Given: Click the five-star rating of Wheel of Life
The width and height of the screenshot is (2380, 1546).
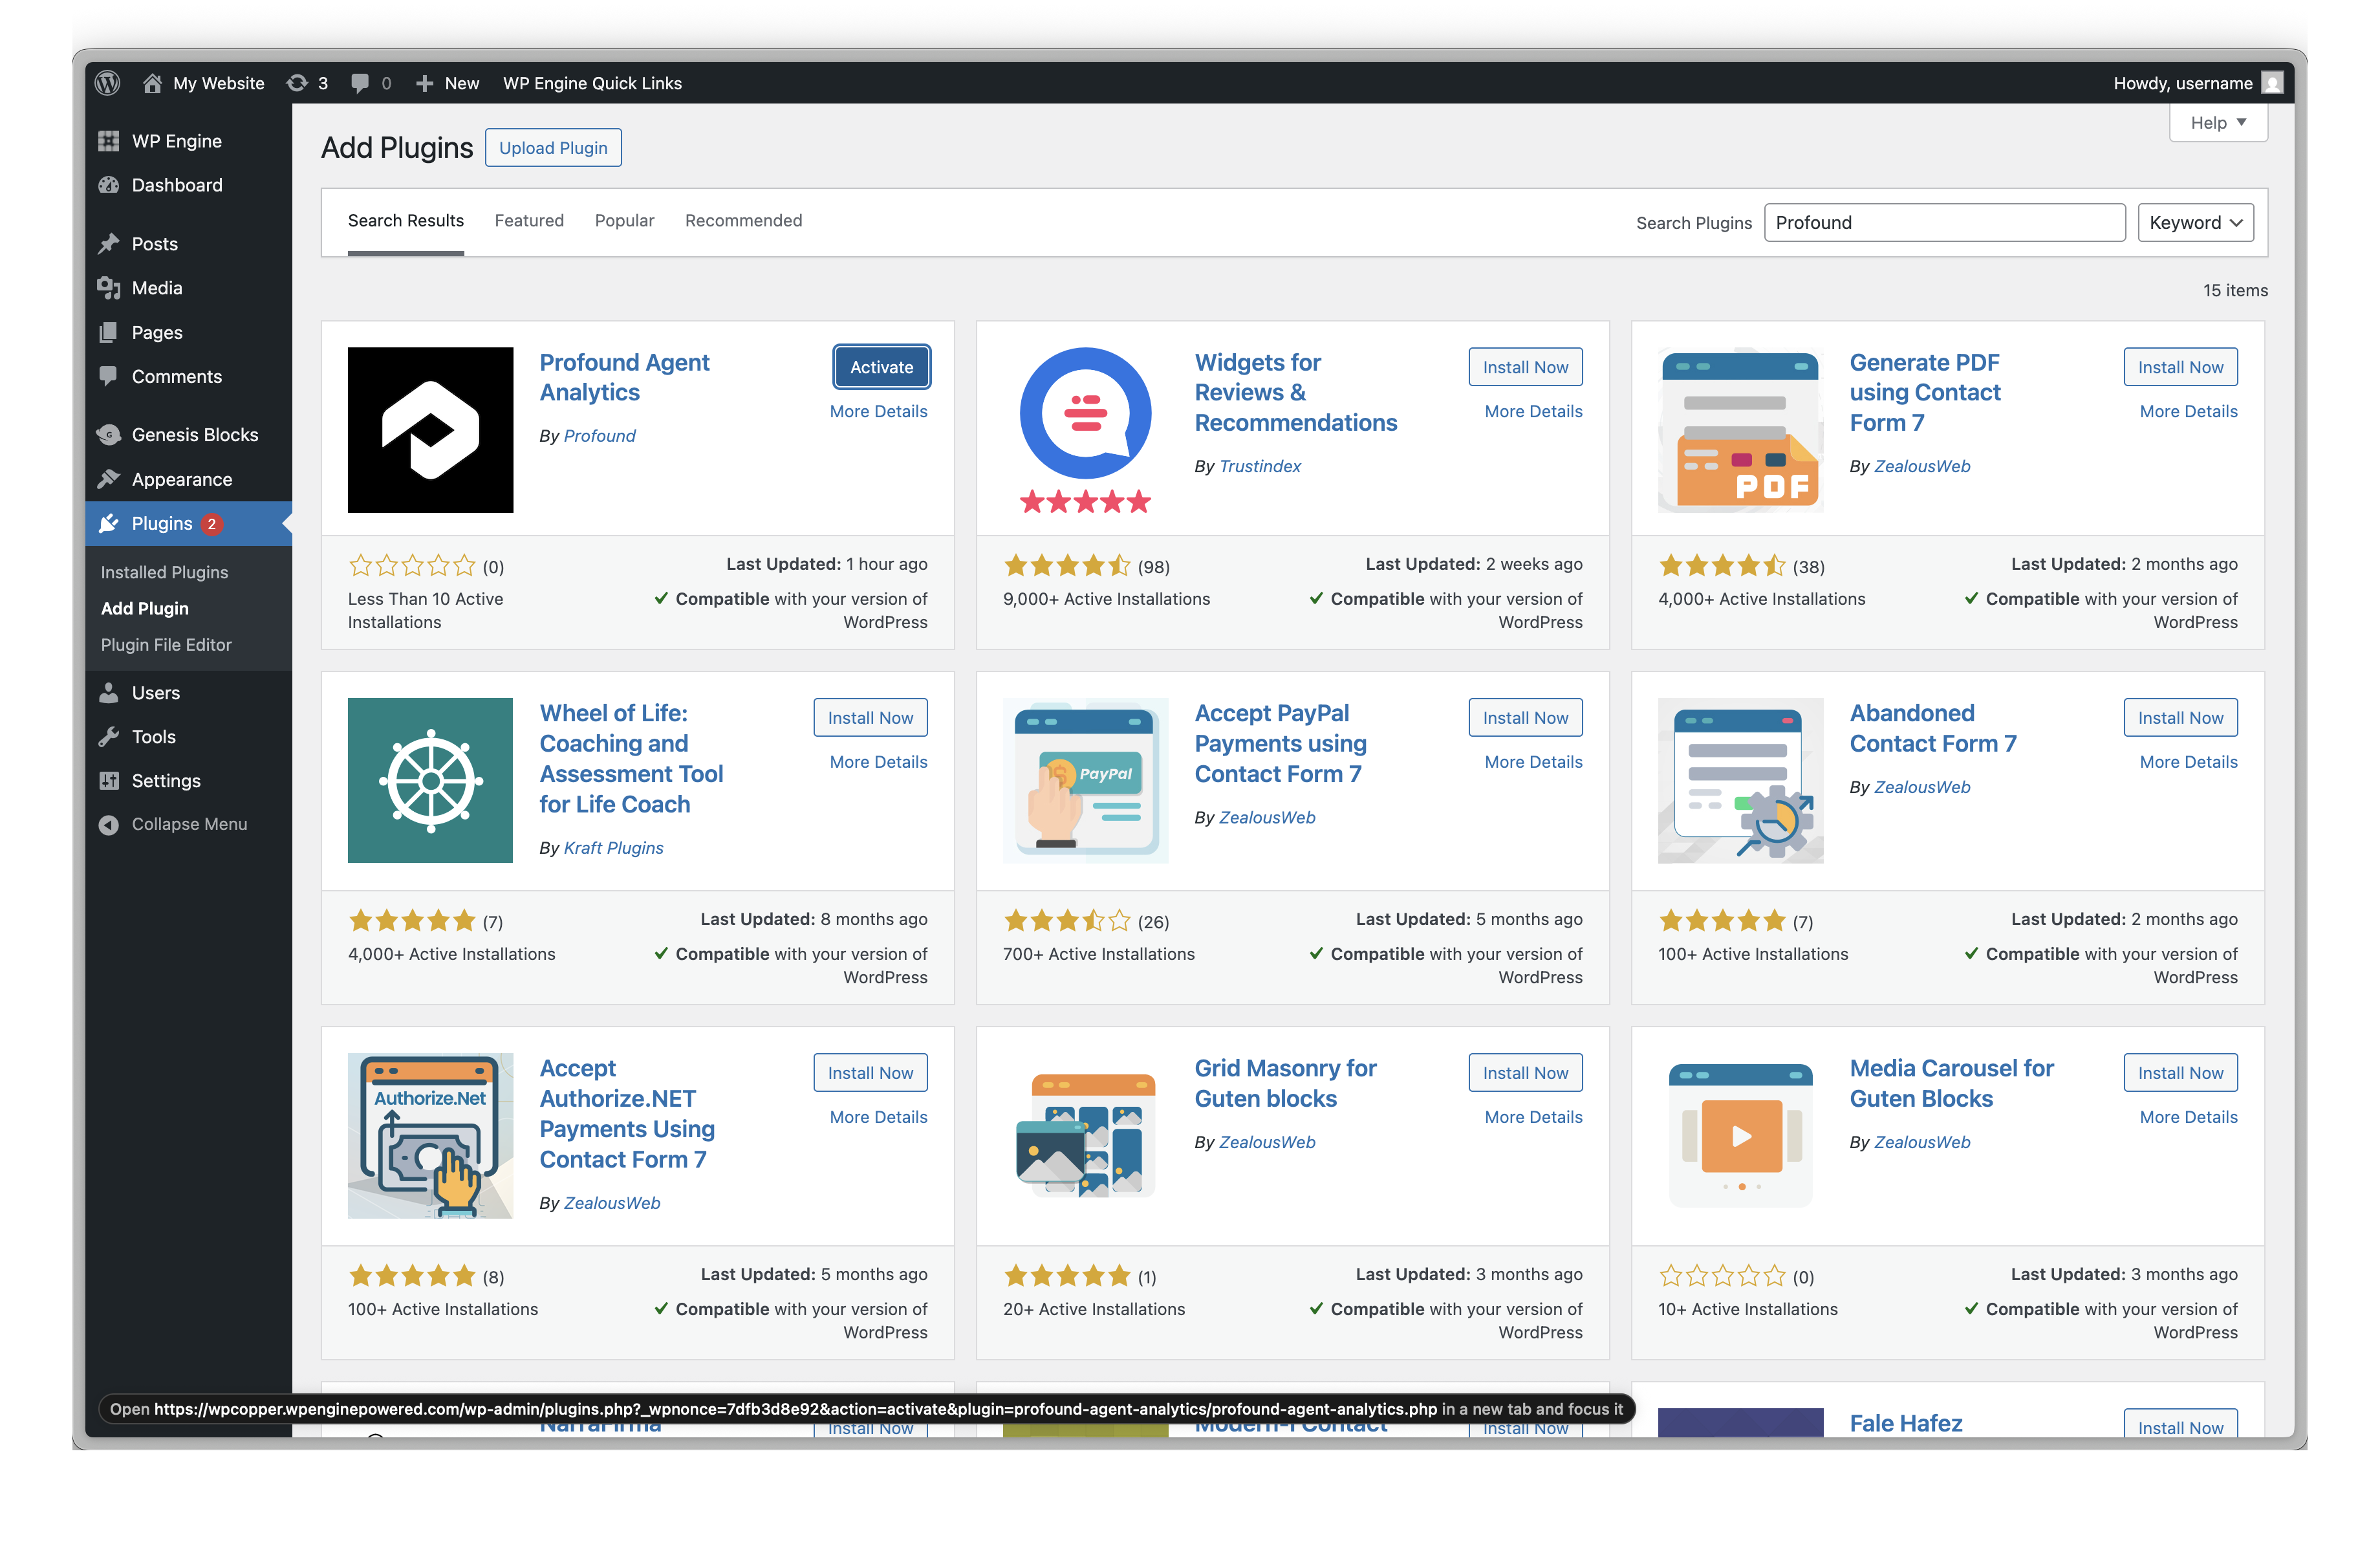Looking at the screenshot, I should [x=412, y=921].
